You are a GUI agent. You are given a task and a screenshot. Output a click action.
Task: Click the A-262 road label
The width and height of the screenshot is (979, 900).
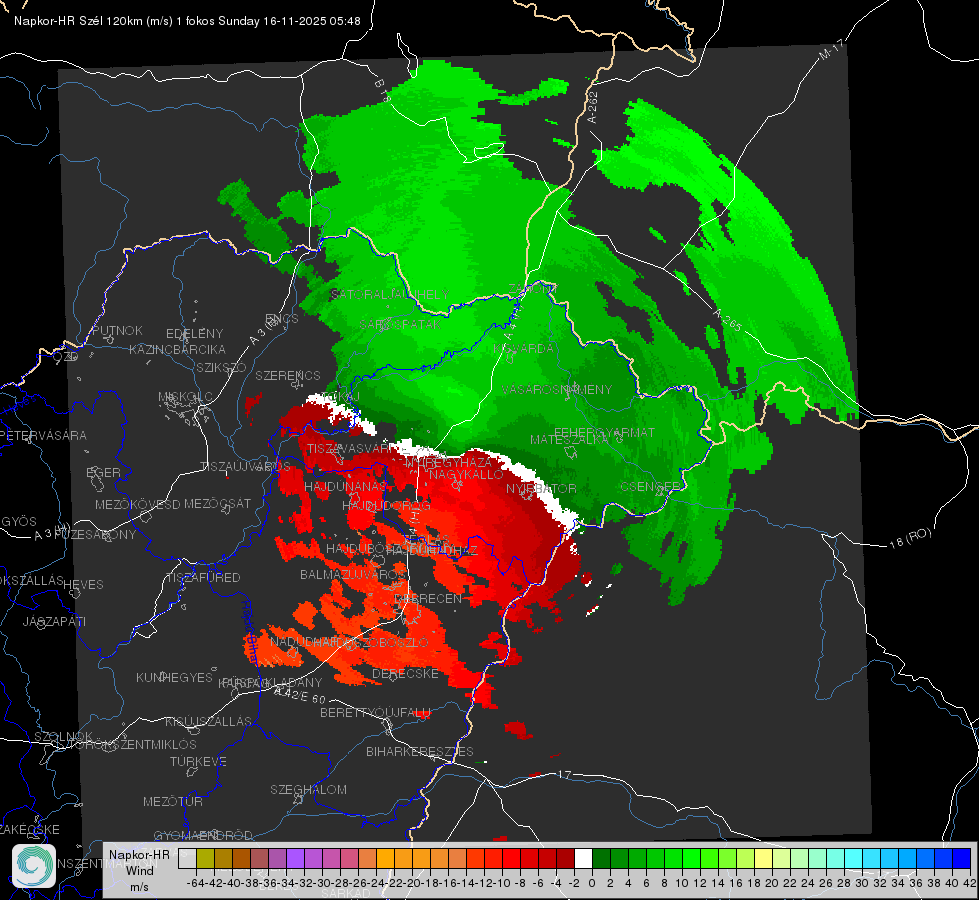(593, 107)
